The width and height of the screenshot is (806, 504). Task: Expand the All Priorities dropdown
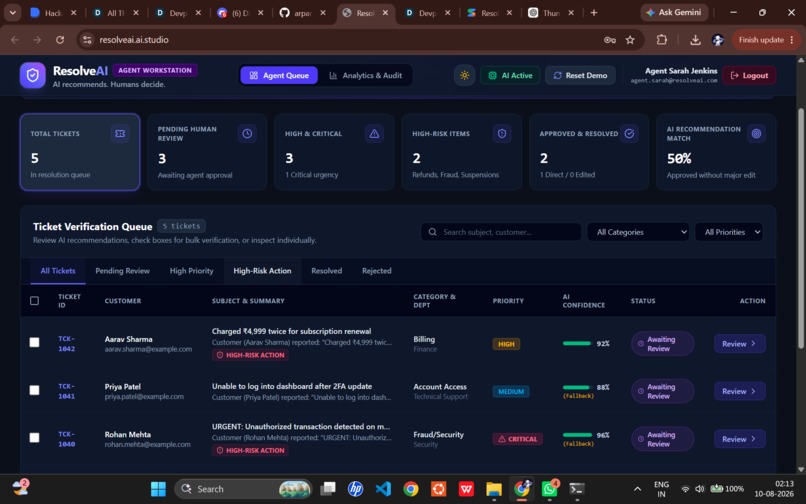pyautogui.click(x=729, y=232)
